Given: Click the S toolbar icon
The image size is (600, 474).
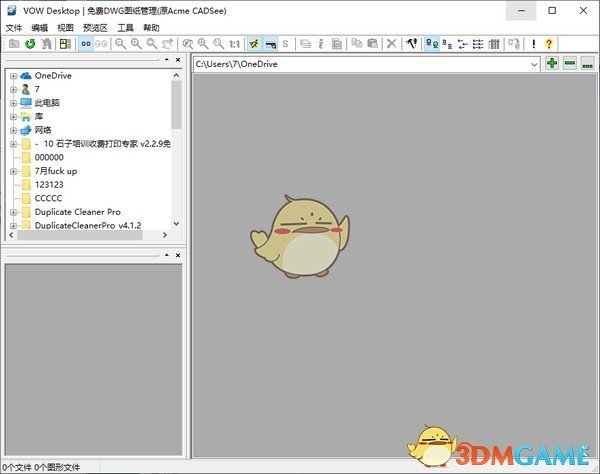Looking at the screenshot, I should [x=285, y=44].
